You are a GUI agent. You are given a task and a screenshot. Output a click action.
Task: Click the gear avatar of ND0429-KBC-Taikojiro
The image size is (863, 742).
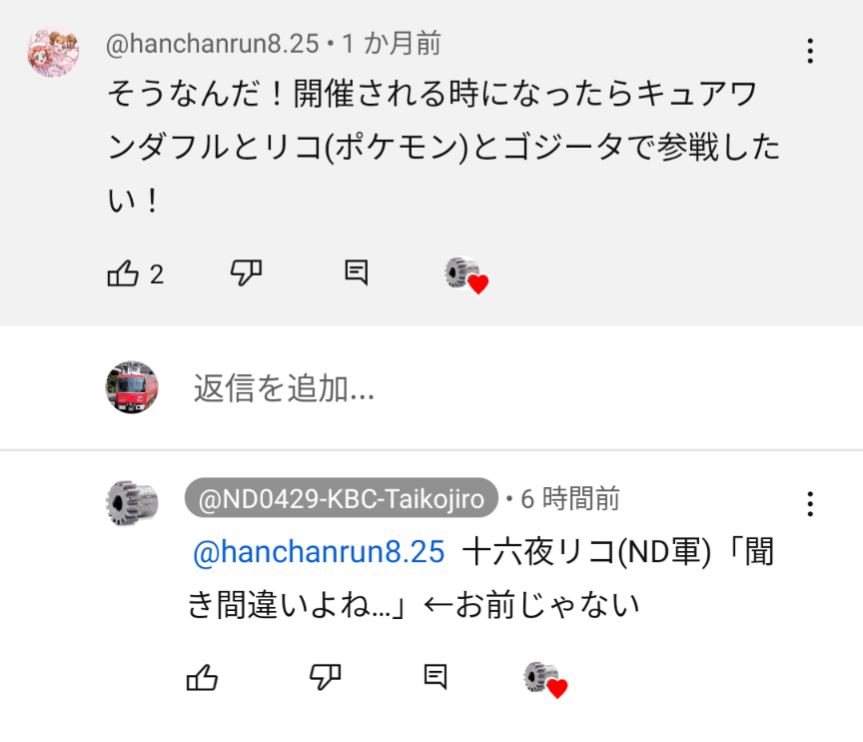click(132, 503)
